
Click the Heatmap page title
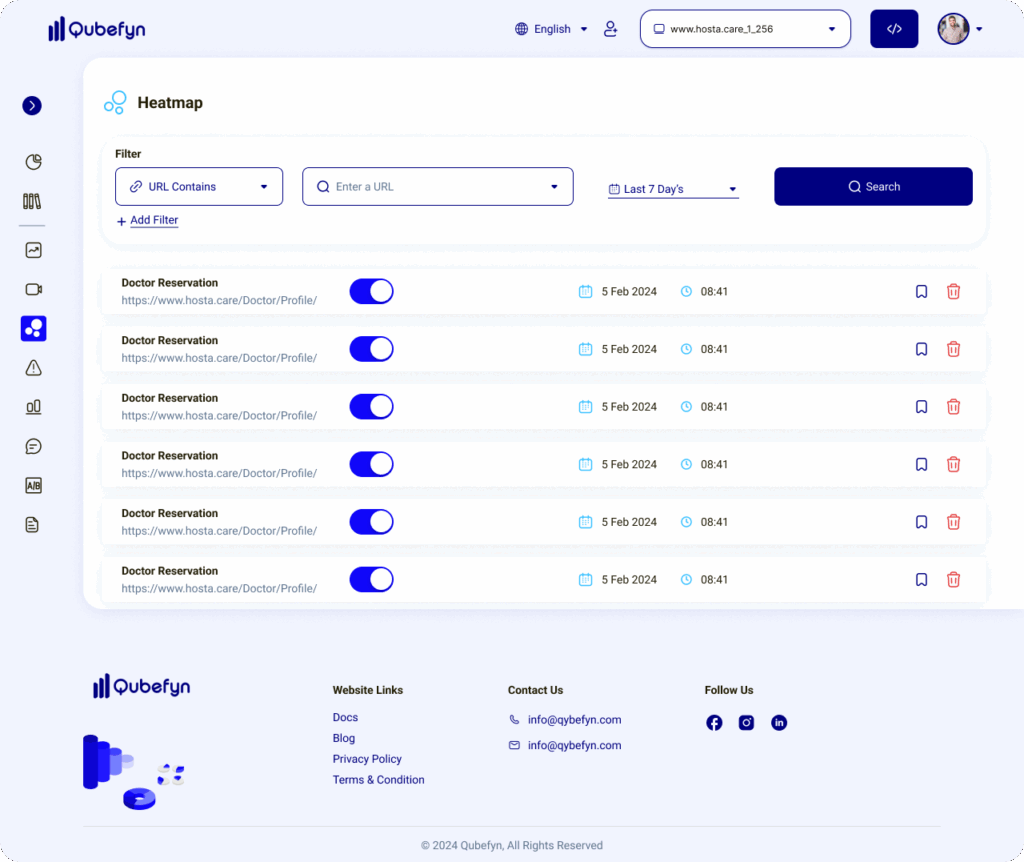[x=170, y=103]
